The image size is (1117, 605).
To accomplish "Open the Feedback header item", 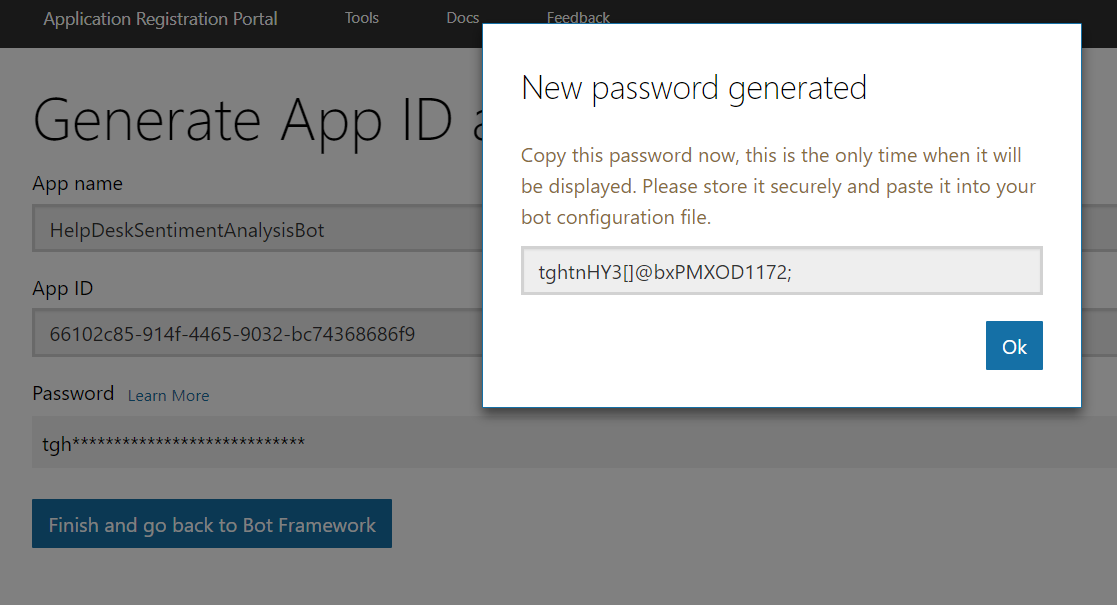I will coord(578,17).
